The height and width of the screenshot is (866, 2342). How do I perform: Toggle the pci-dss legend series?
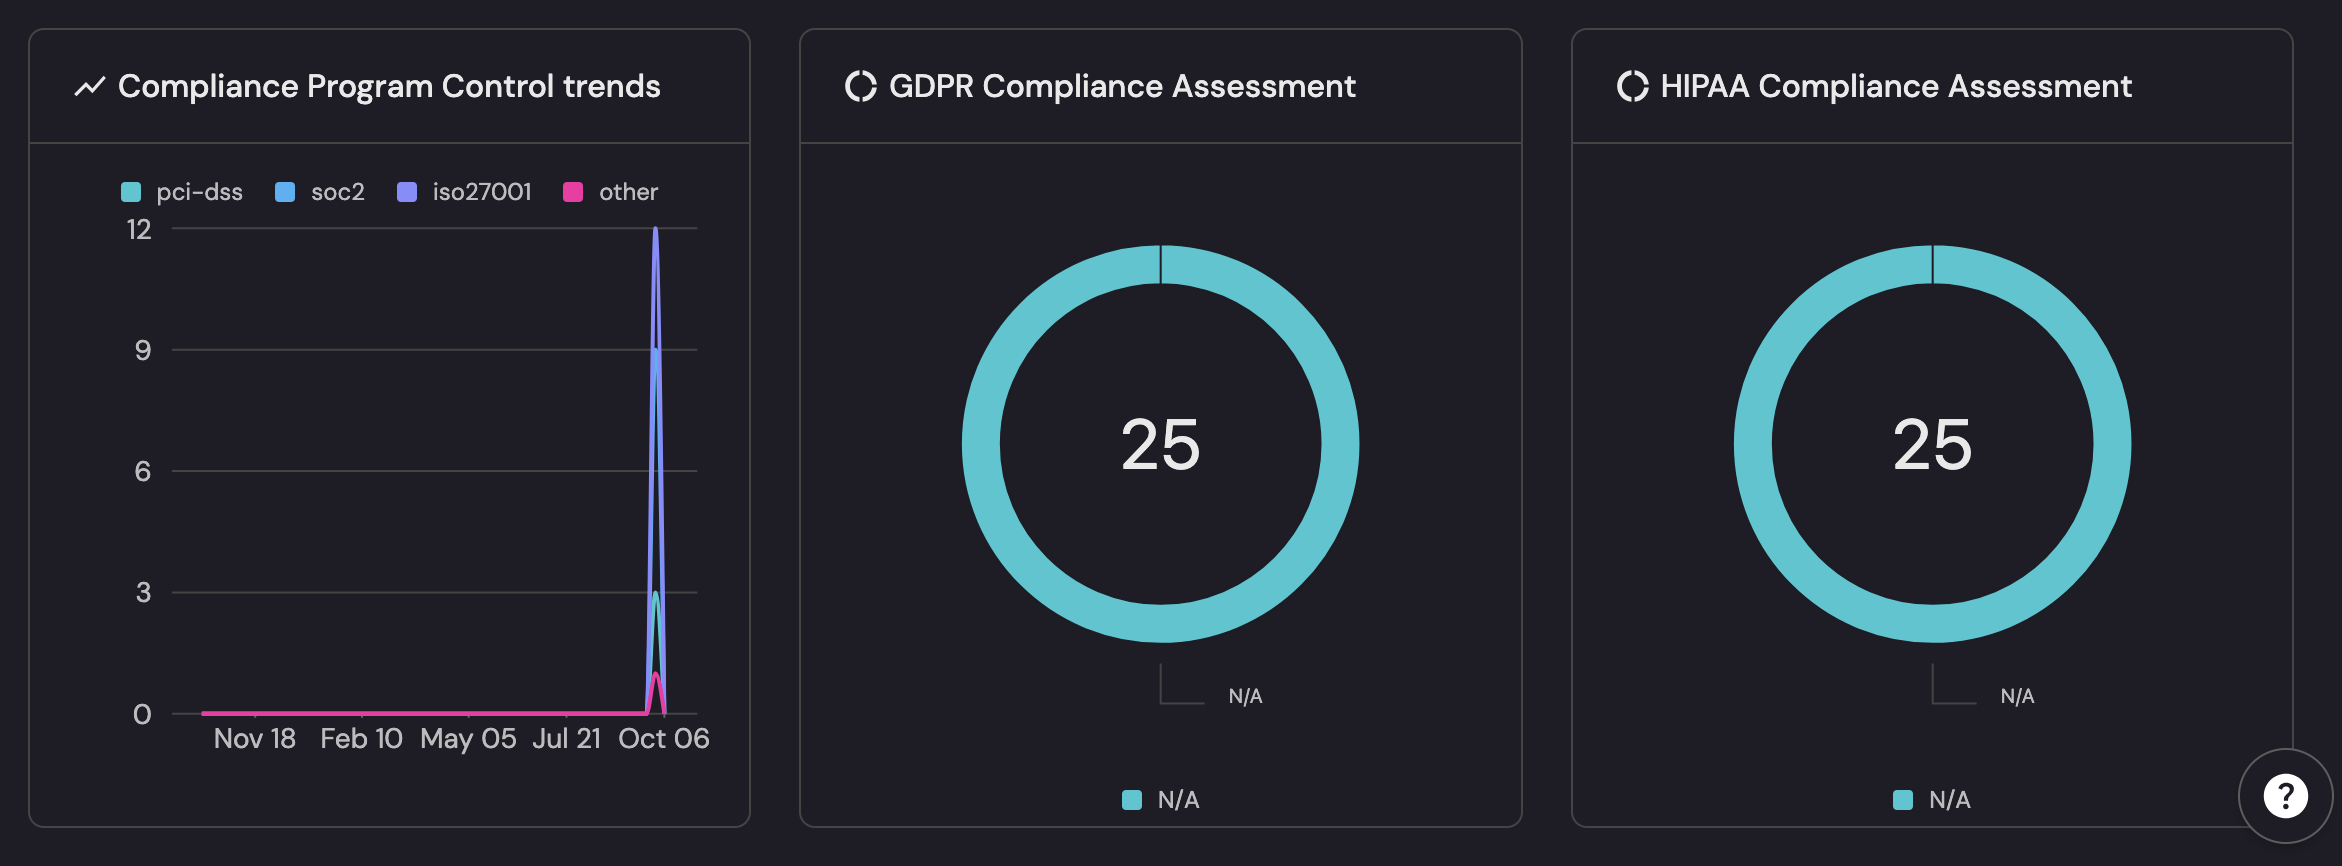[x=182, y=192]
